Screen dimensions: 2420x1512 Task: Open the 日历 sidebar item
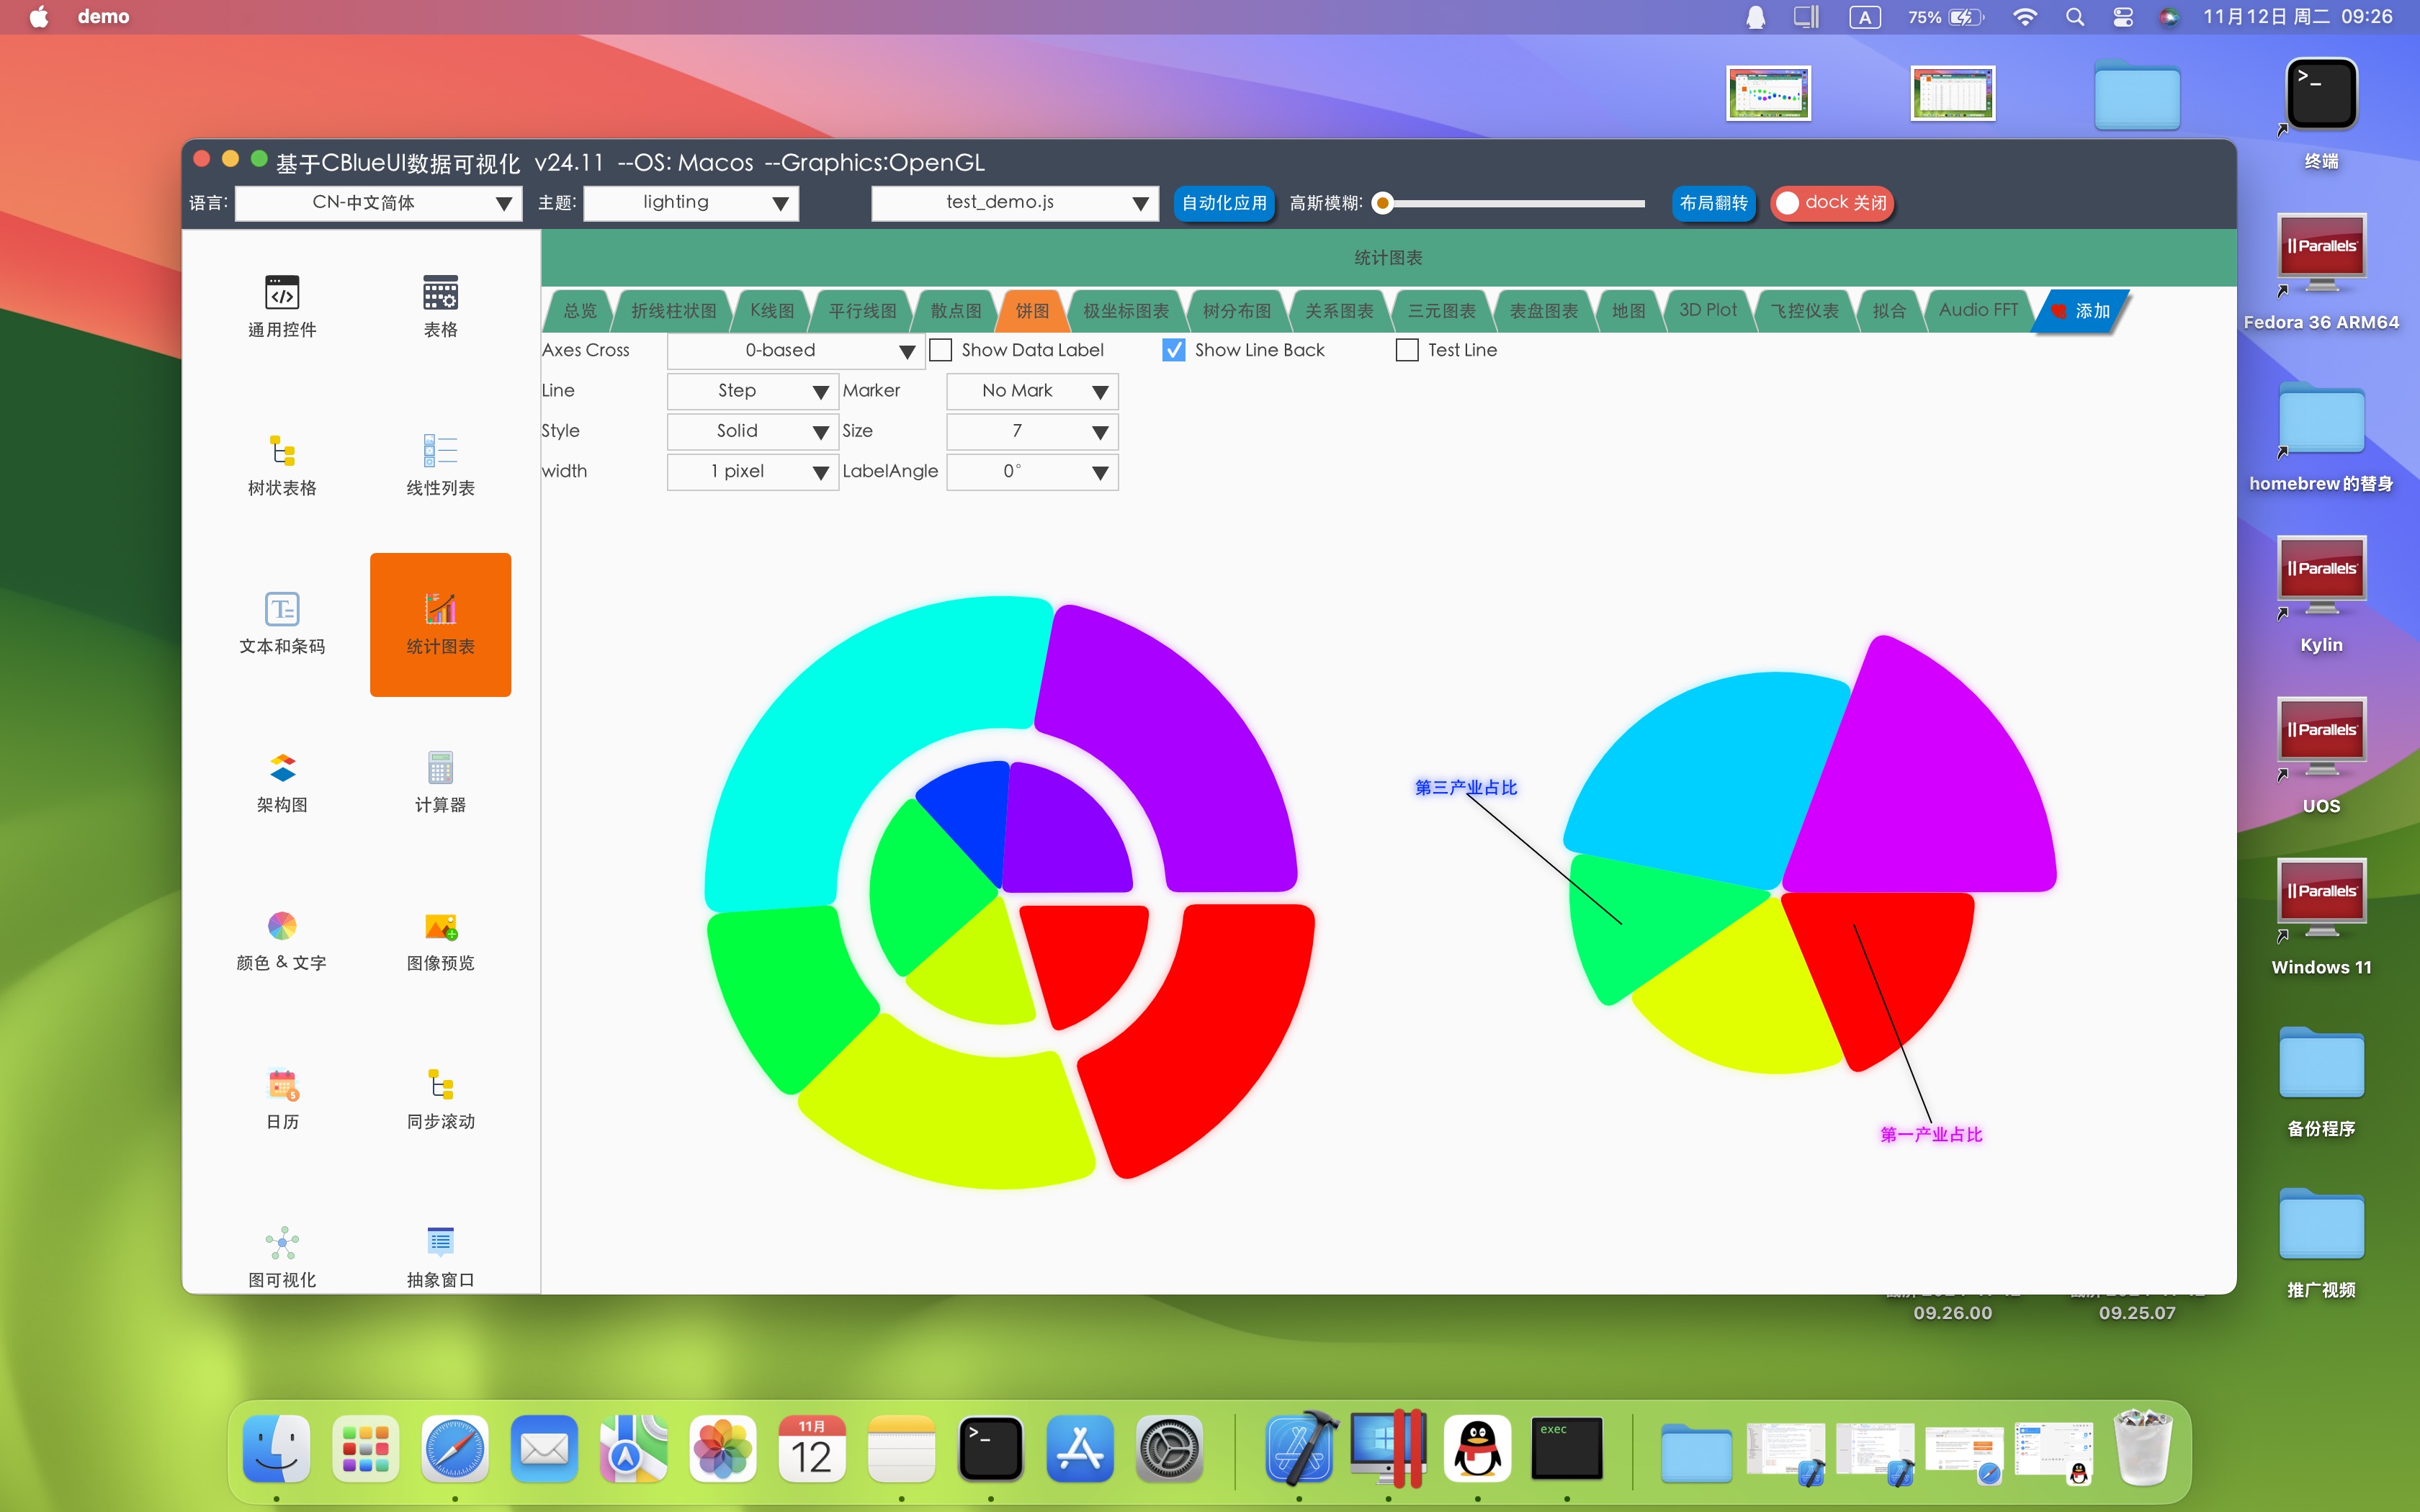pos(282,1099)
